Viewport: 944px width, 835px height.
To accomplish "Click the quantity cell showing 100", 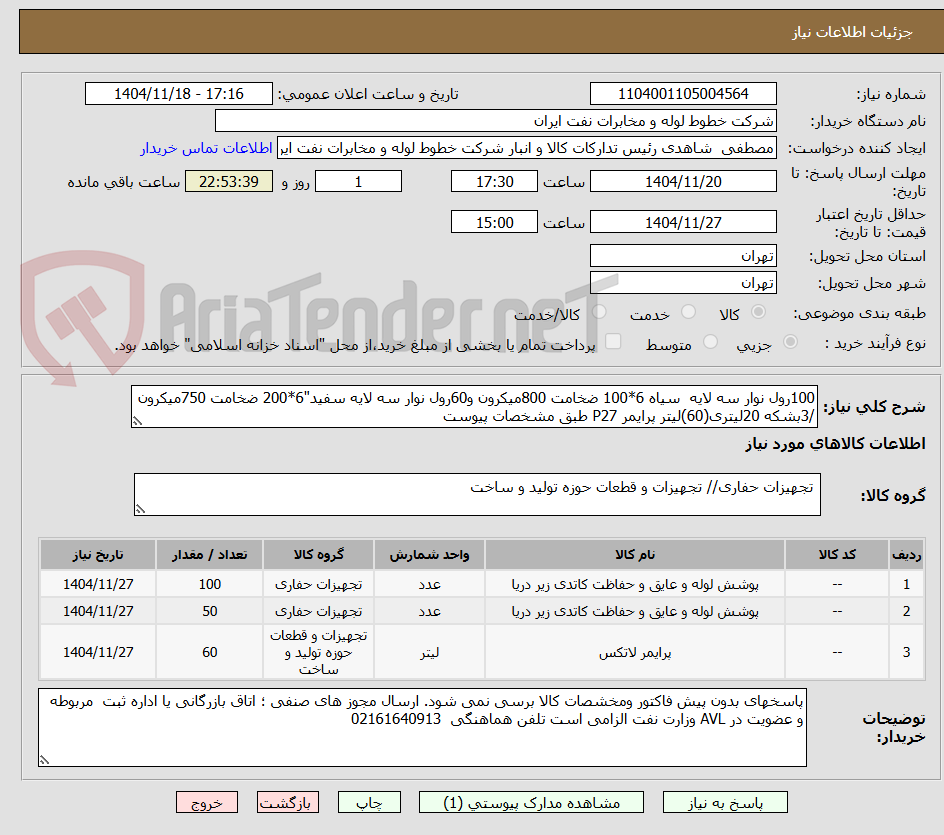I will (x=210, y=584).
